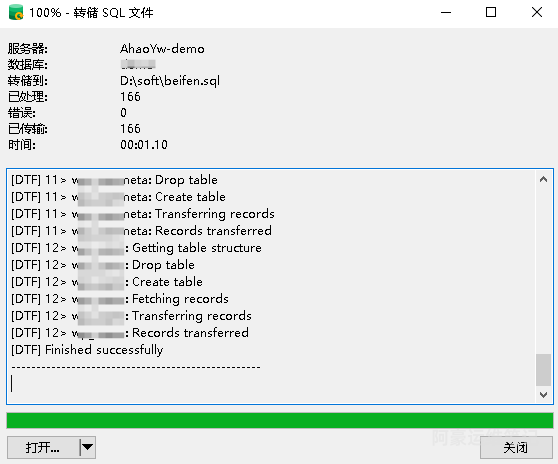This screenshot has height=464, width=558.
Task: Click the 已传输: label
Action: (x=27, y=129)
